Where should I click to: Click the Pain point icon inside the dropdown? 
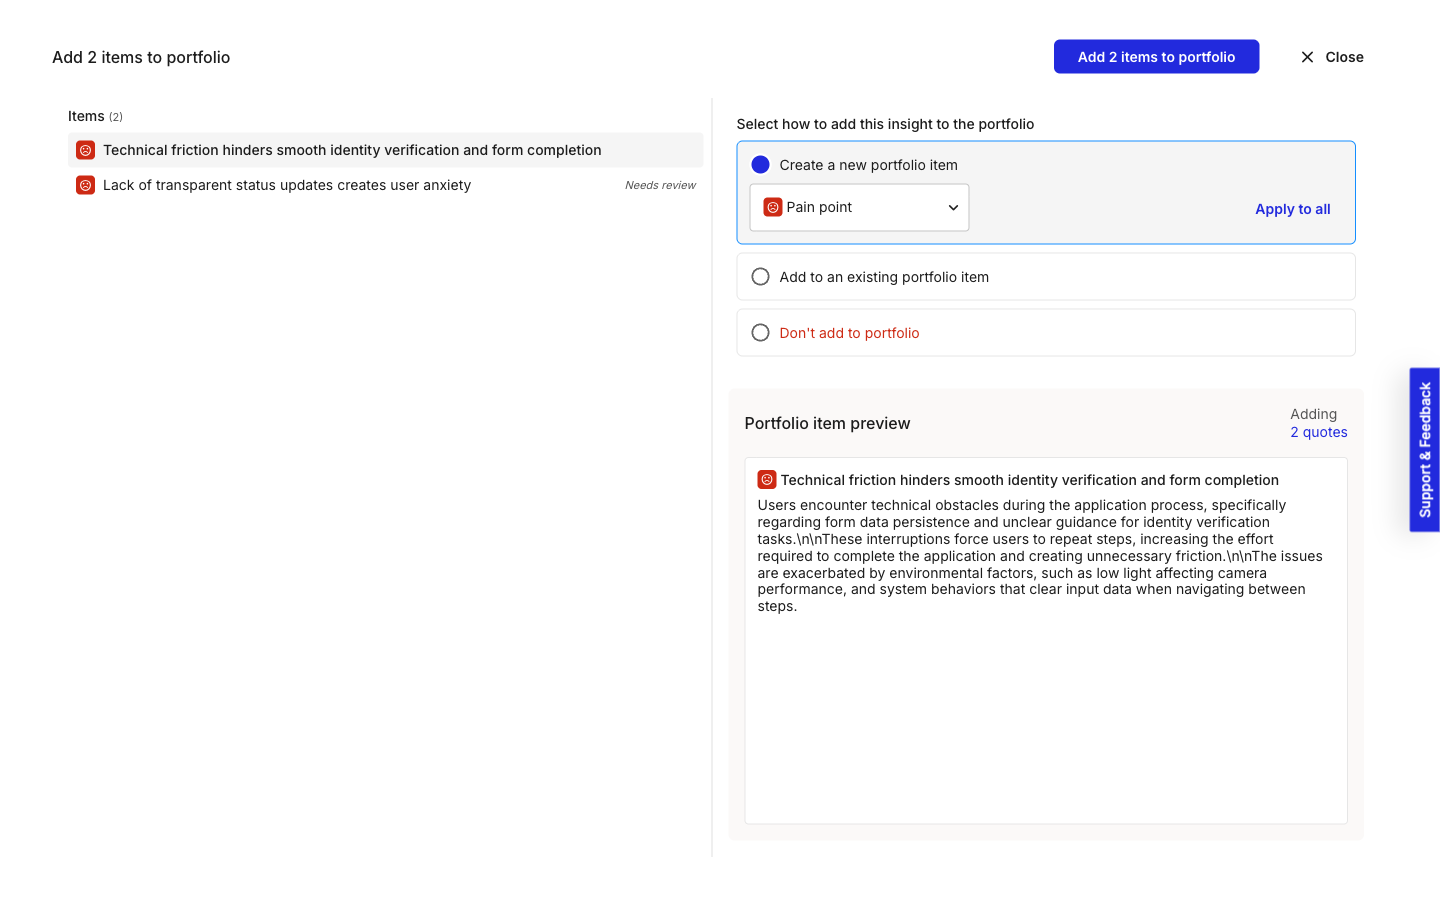(772, 207)
